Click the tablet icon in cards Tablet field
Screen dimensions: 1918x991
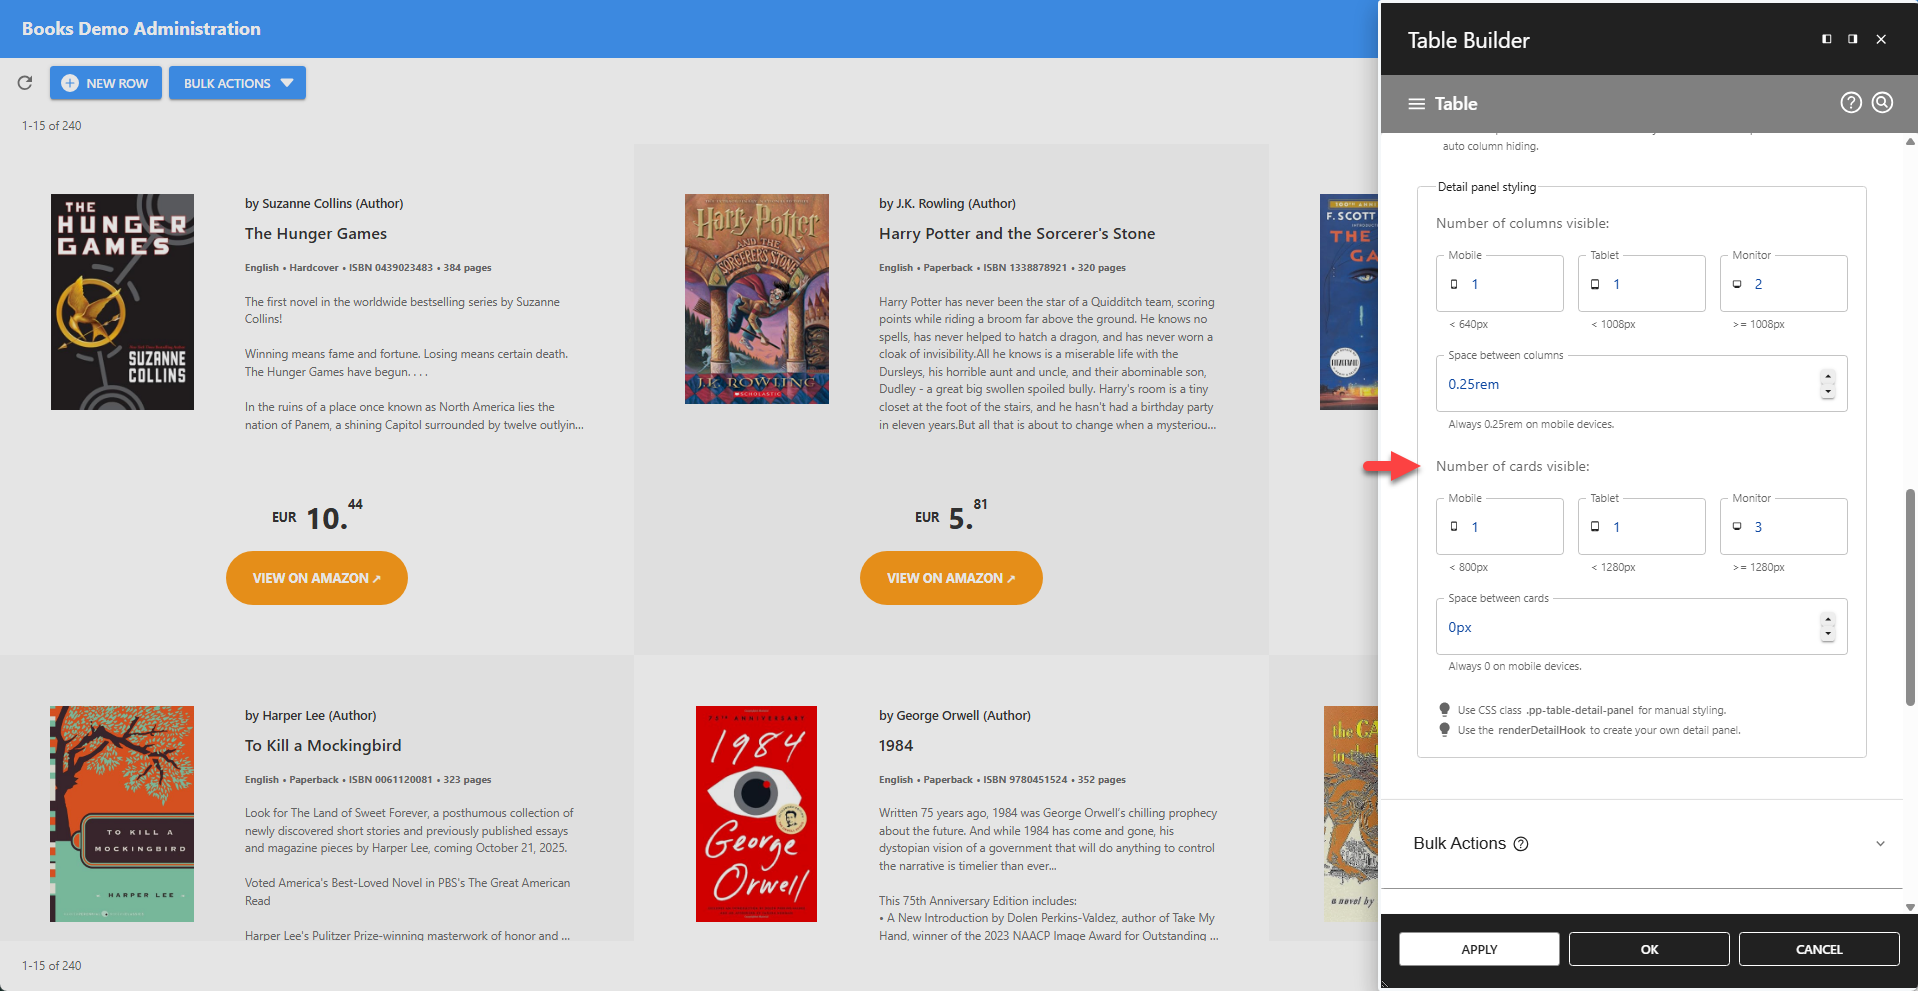[1595, 527]
